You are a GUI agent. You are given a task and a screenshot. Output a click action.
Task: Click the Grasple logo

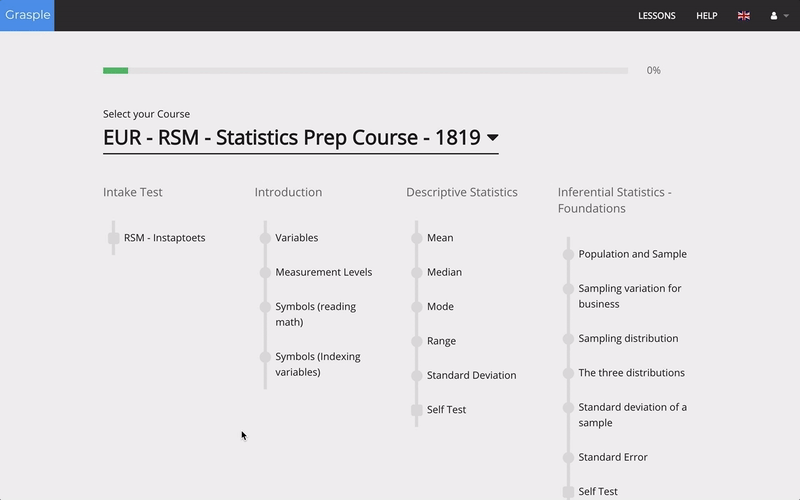(x=27, y=15)
